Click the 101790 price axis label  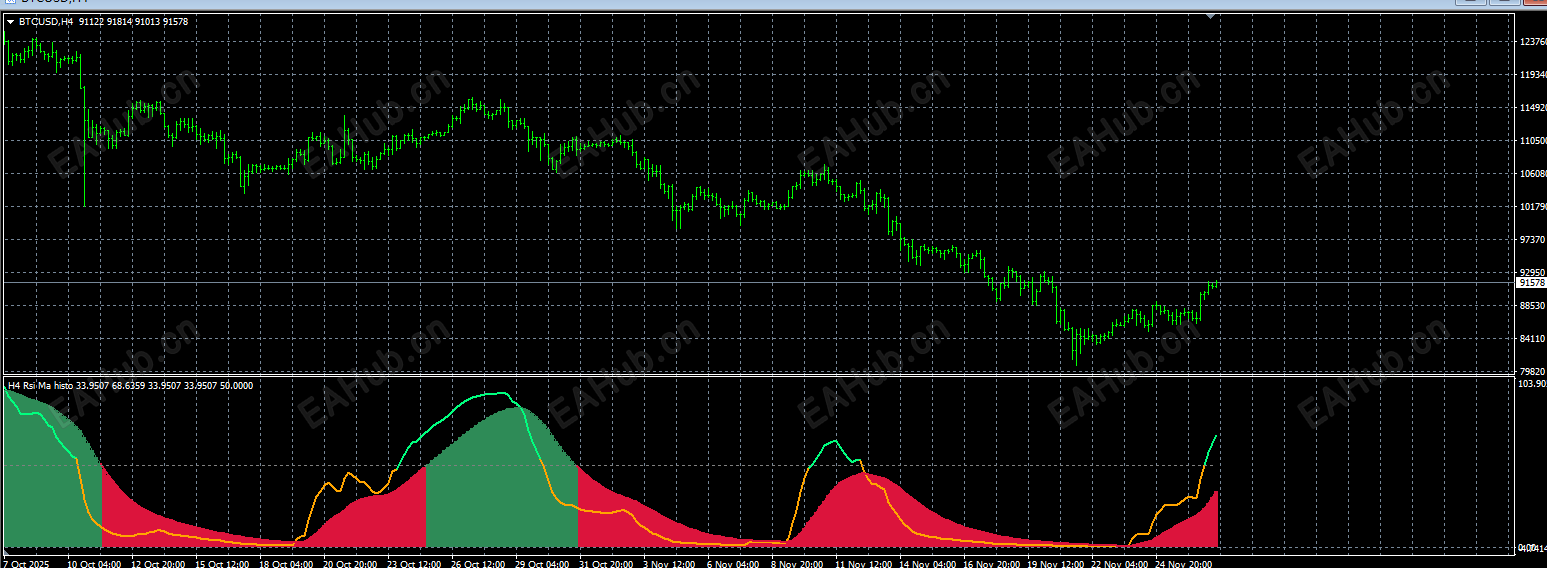tap(1533, 207)
